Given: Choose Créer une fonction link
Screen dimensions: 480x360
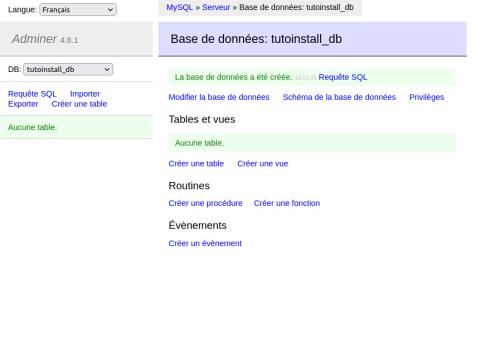Looking at the screenshot, I should click(x=287, y=203).
